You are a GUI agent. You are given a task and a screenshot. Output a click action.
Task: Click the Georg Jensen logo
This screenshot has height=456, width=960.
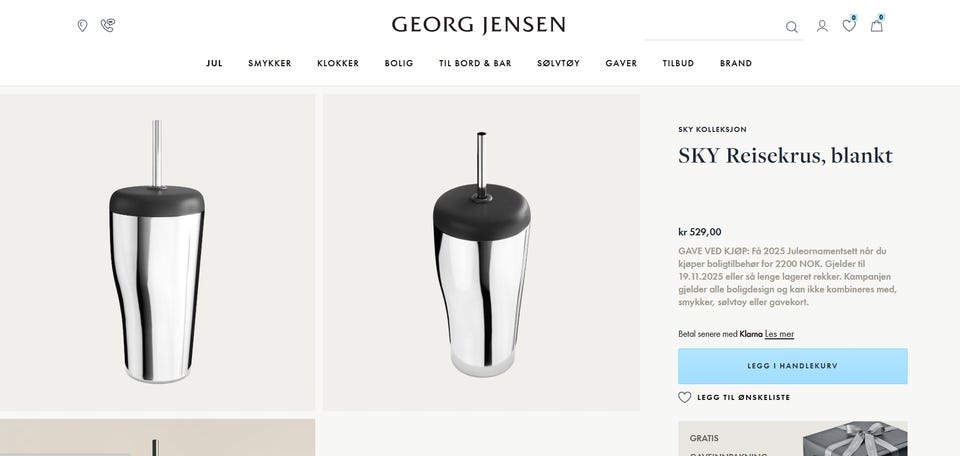(x=478, y=25)
